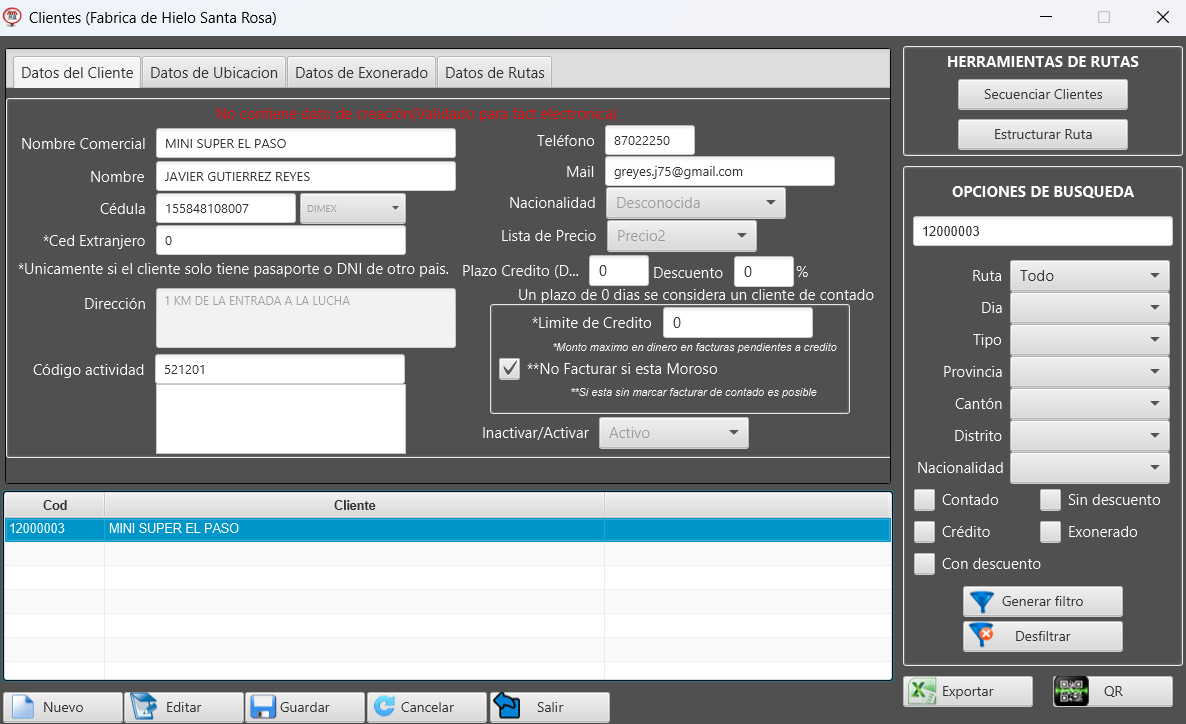Open the Inactivar/Activar dropdown
Screen dimensions: 1186x724
(x=672, y=433)
